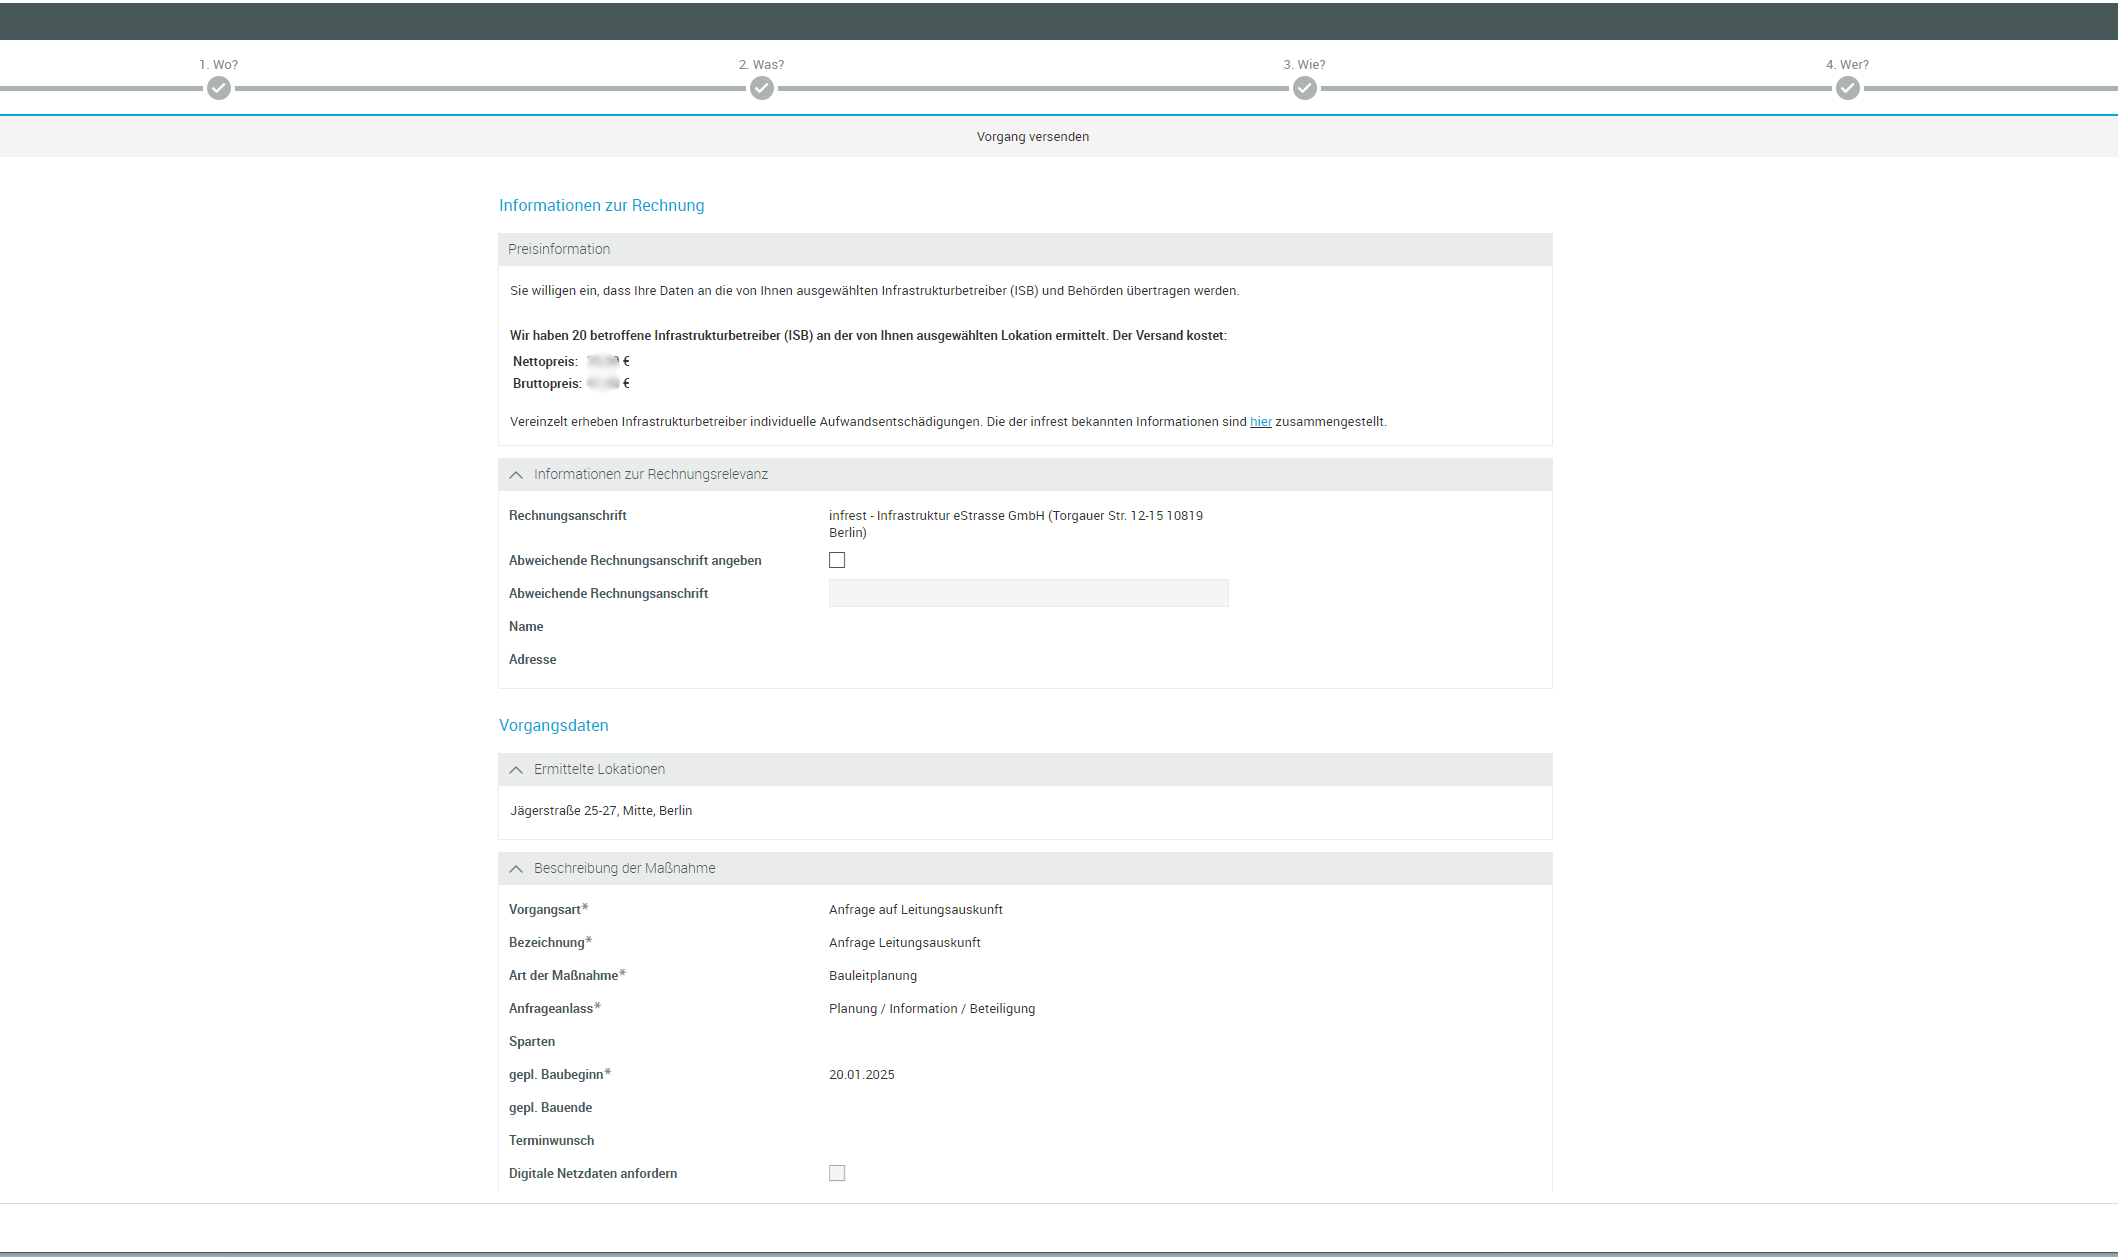Viewport: 2118px width, 1257px height.
Task: Collapse the Beschreibung der Maßnahme chevron
Action: click(516, 869)
